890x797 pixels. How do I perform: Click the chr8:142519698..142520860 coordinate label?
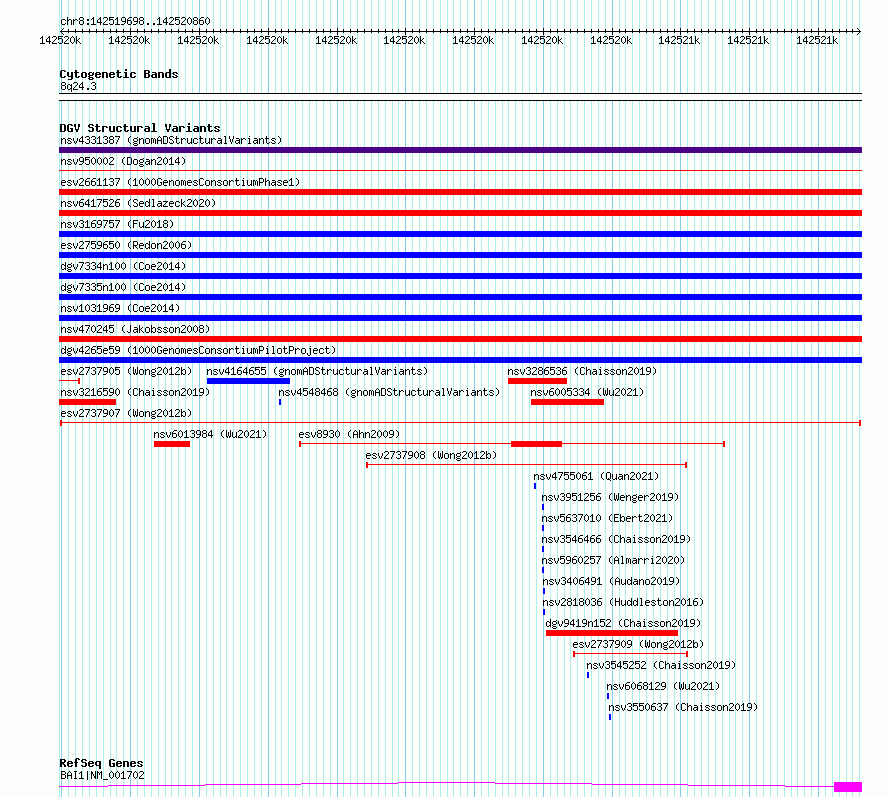pyautogui.click(x=135, y=21)
